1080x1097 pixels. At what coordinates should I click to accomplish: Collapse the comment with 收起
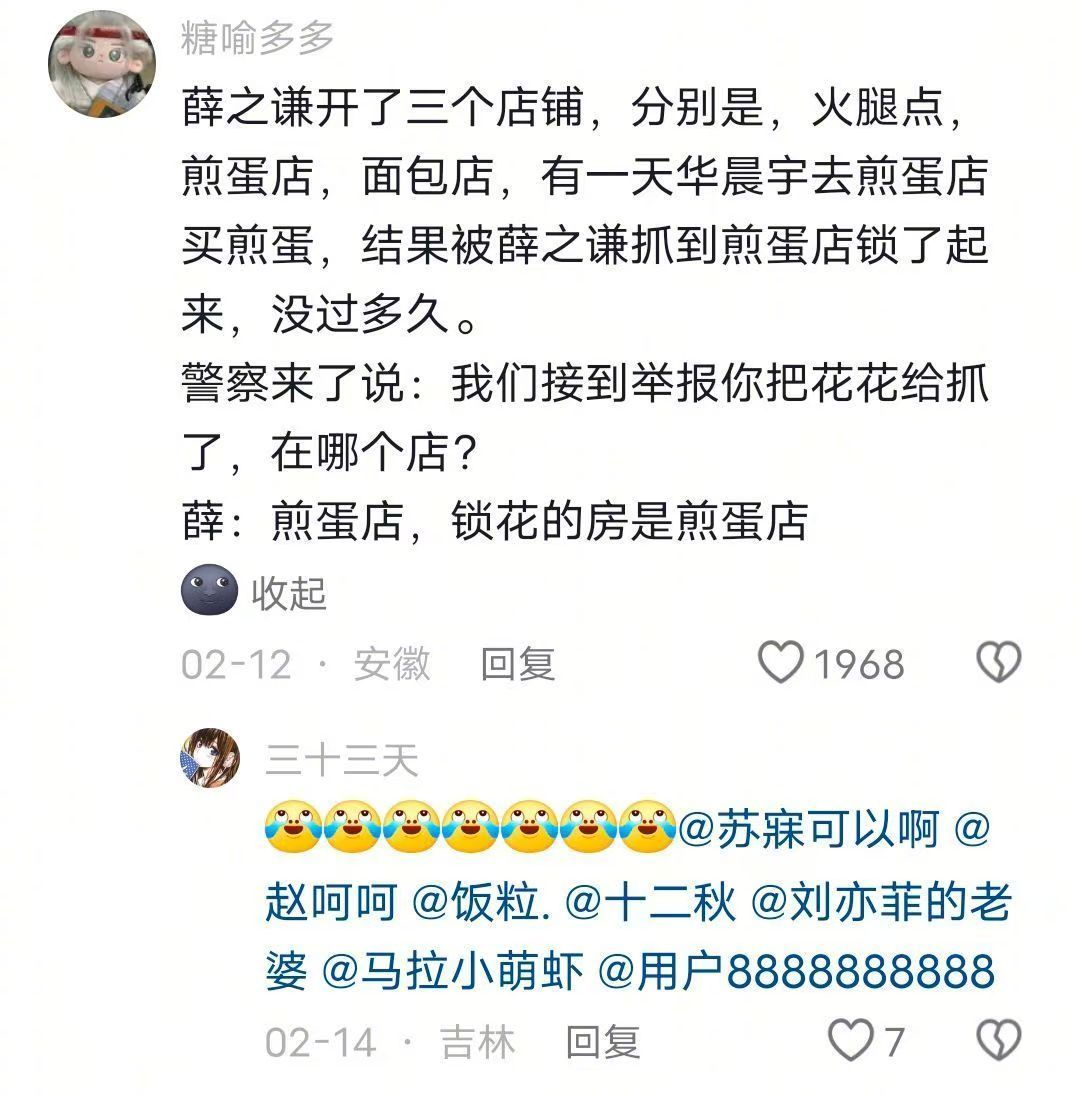tap(289, 594)
